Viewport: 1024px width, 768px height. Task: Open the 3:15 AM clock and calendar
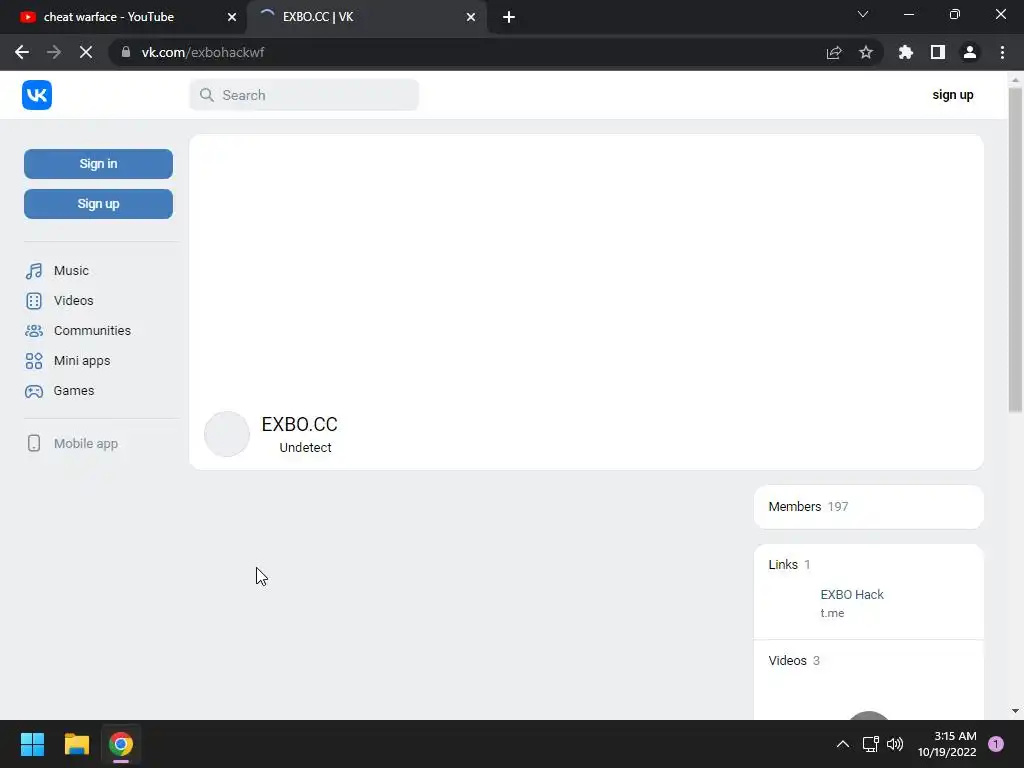(x=947, y=744)
